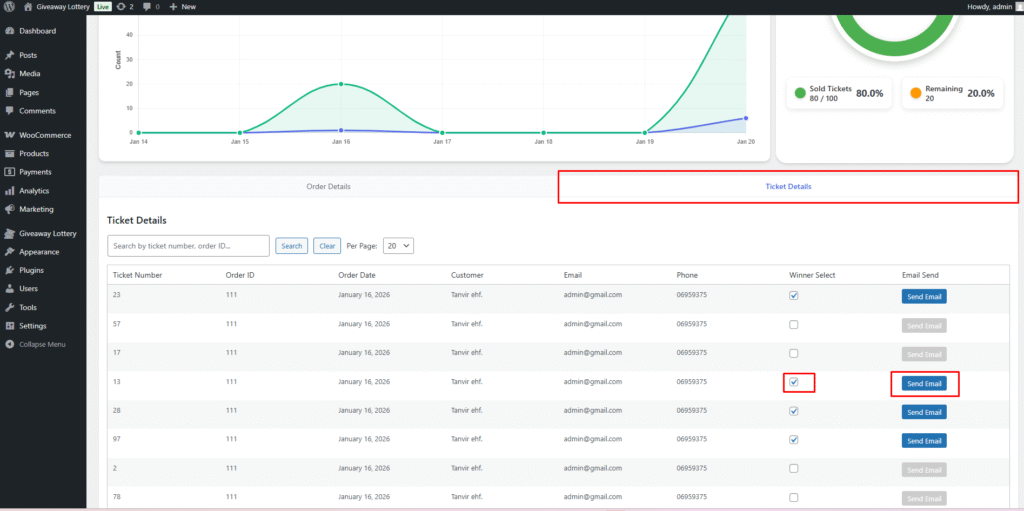Click Send Email for ticket 28
Viewport: 1024px width, 511px height.
pos(923,412)
